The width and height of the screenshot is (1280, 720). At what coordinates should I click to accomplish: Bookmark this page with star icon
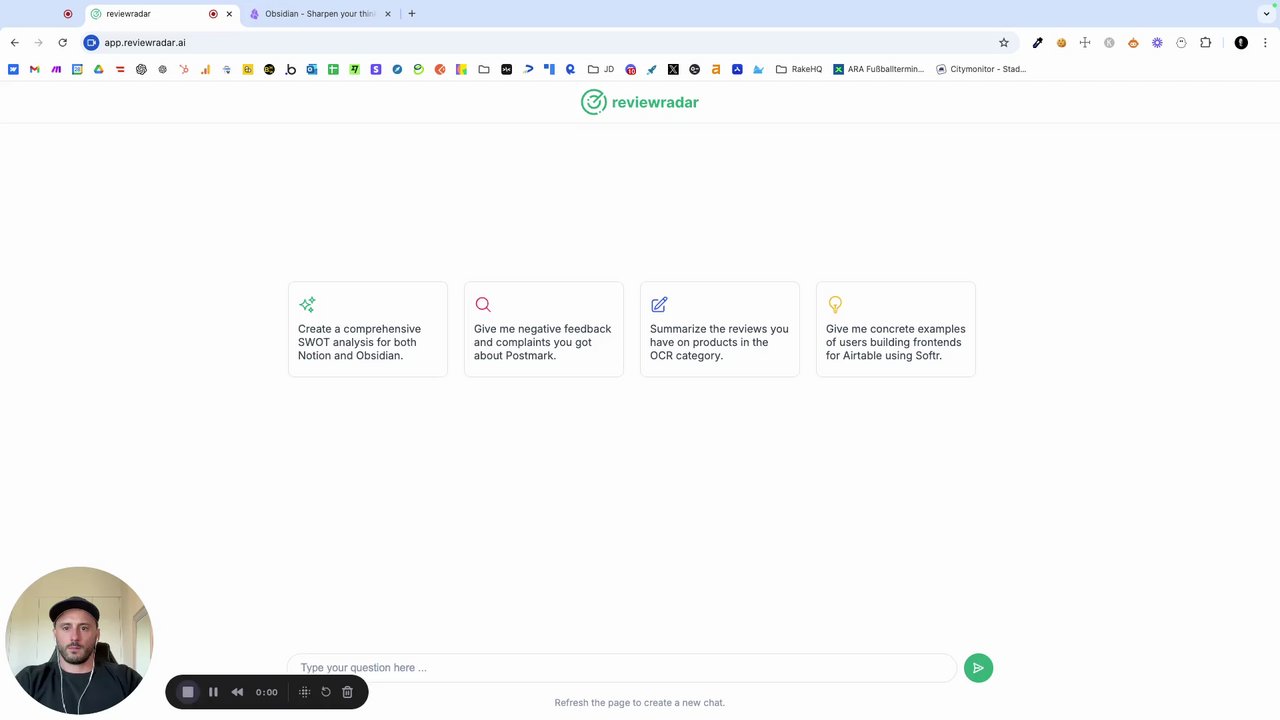(1004, 43)
